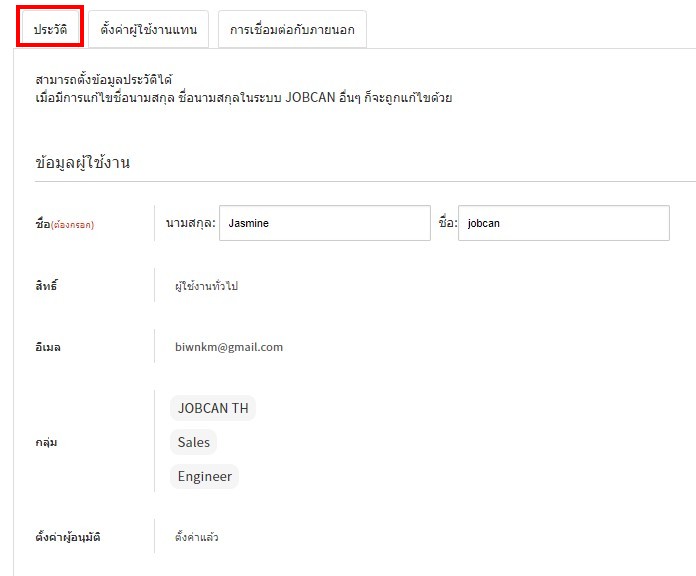Choose the Engineer group tag
The height and width of the screenshot is (576, 696).
[x=204, y=476]
